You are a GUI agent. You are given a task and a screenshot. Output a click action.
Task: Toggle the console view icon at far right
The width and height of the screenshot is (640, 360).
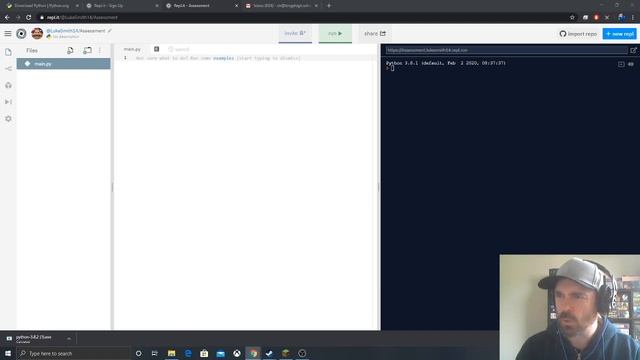tap(631, 64)
